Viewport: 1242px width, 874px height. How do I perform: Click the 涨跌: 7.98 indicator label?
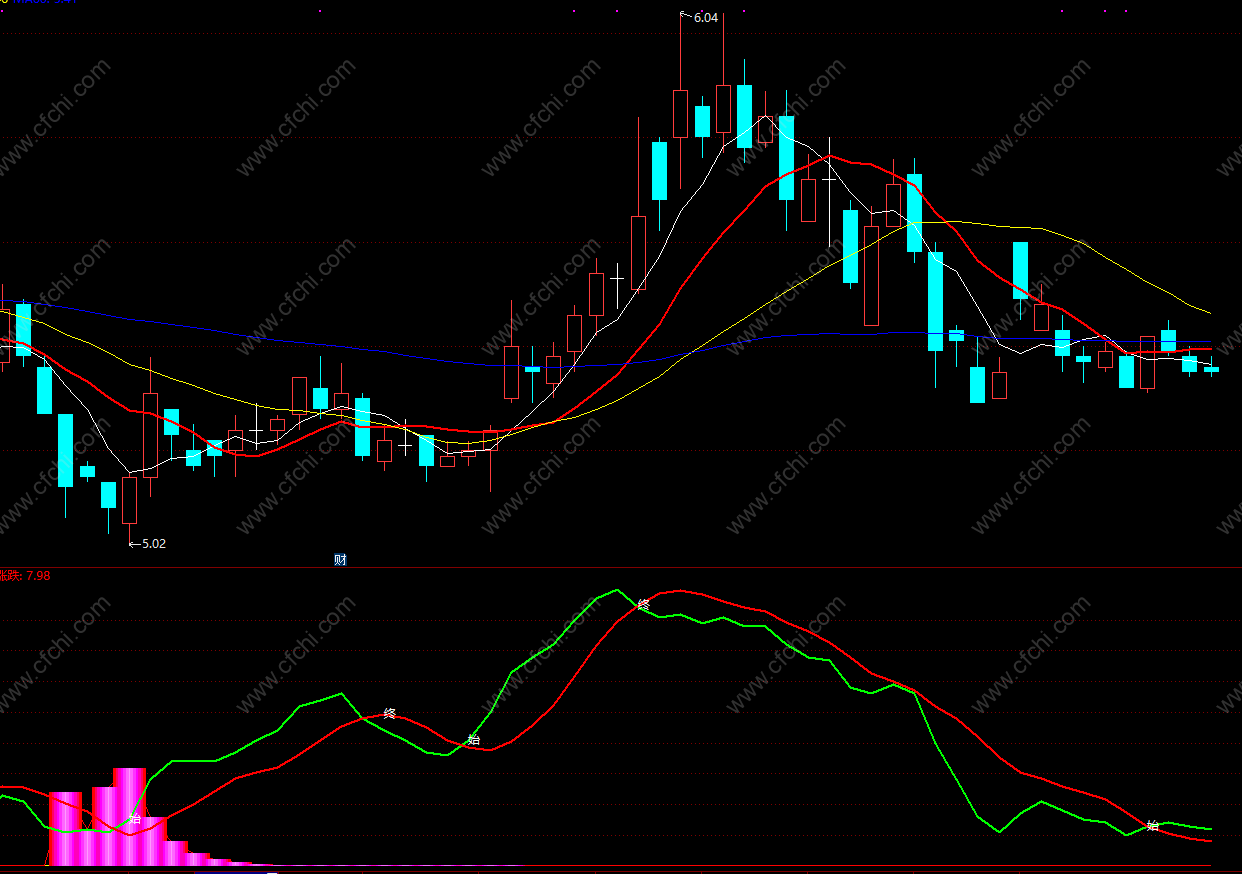point(25,575)
